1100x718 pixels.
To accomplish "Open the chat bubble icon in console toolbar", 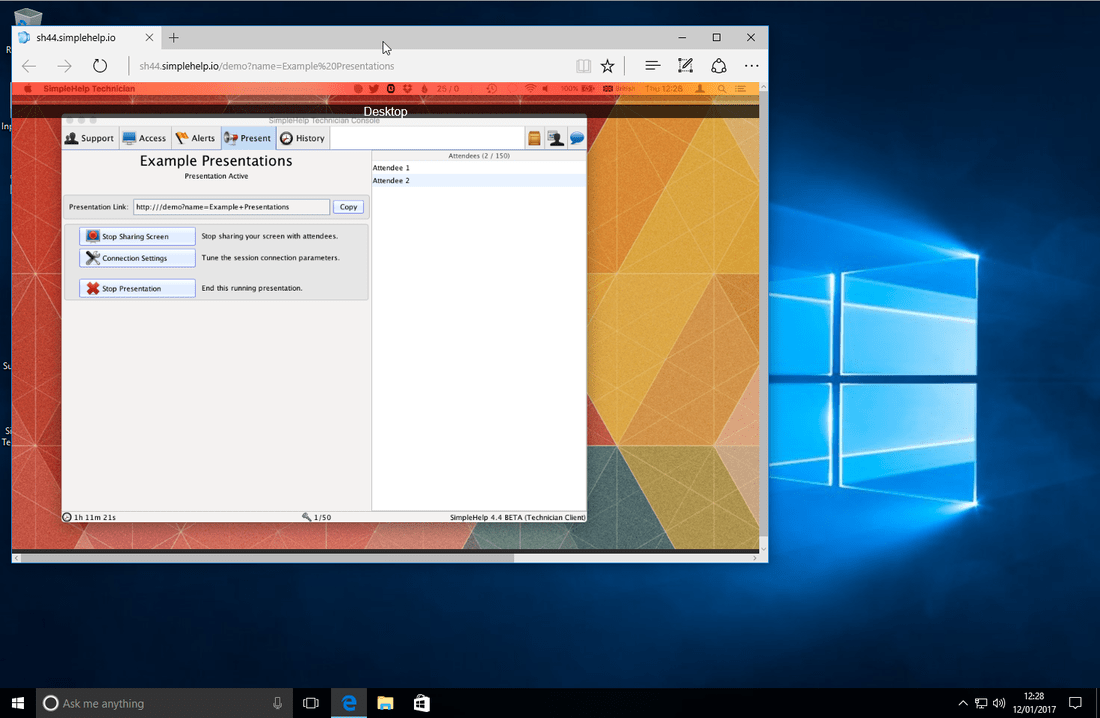I will pyautogui.click(x=577, y=138).
